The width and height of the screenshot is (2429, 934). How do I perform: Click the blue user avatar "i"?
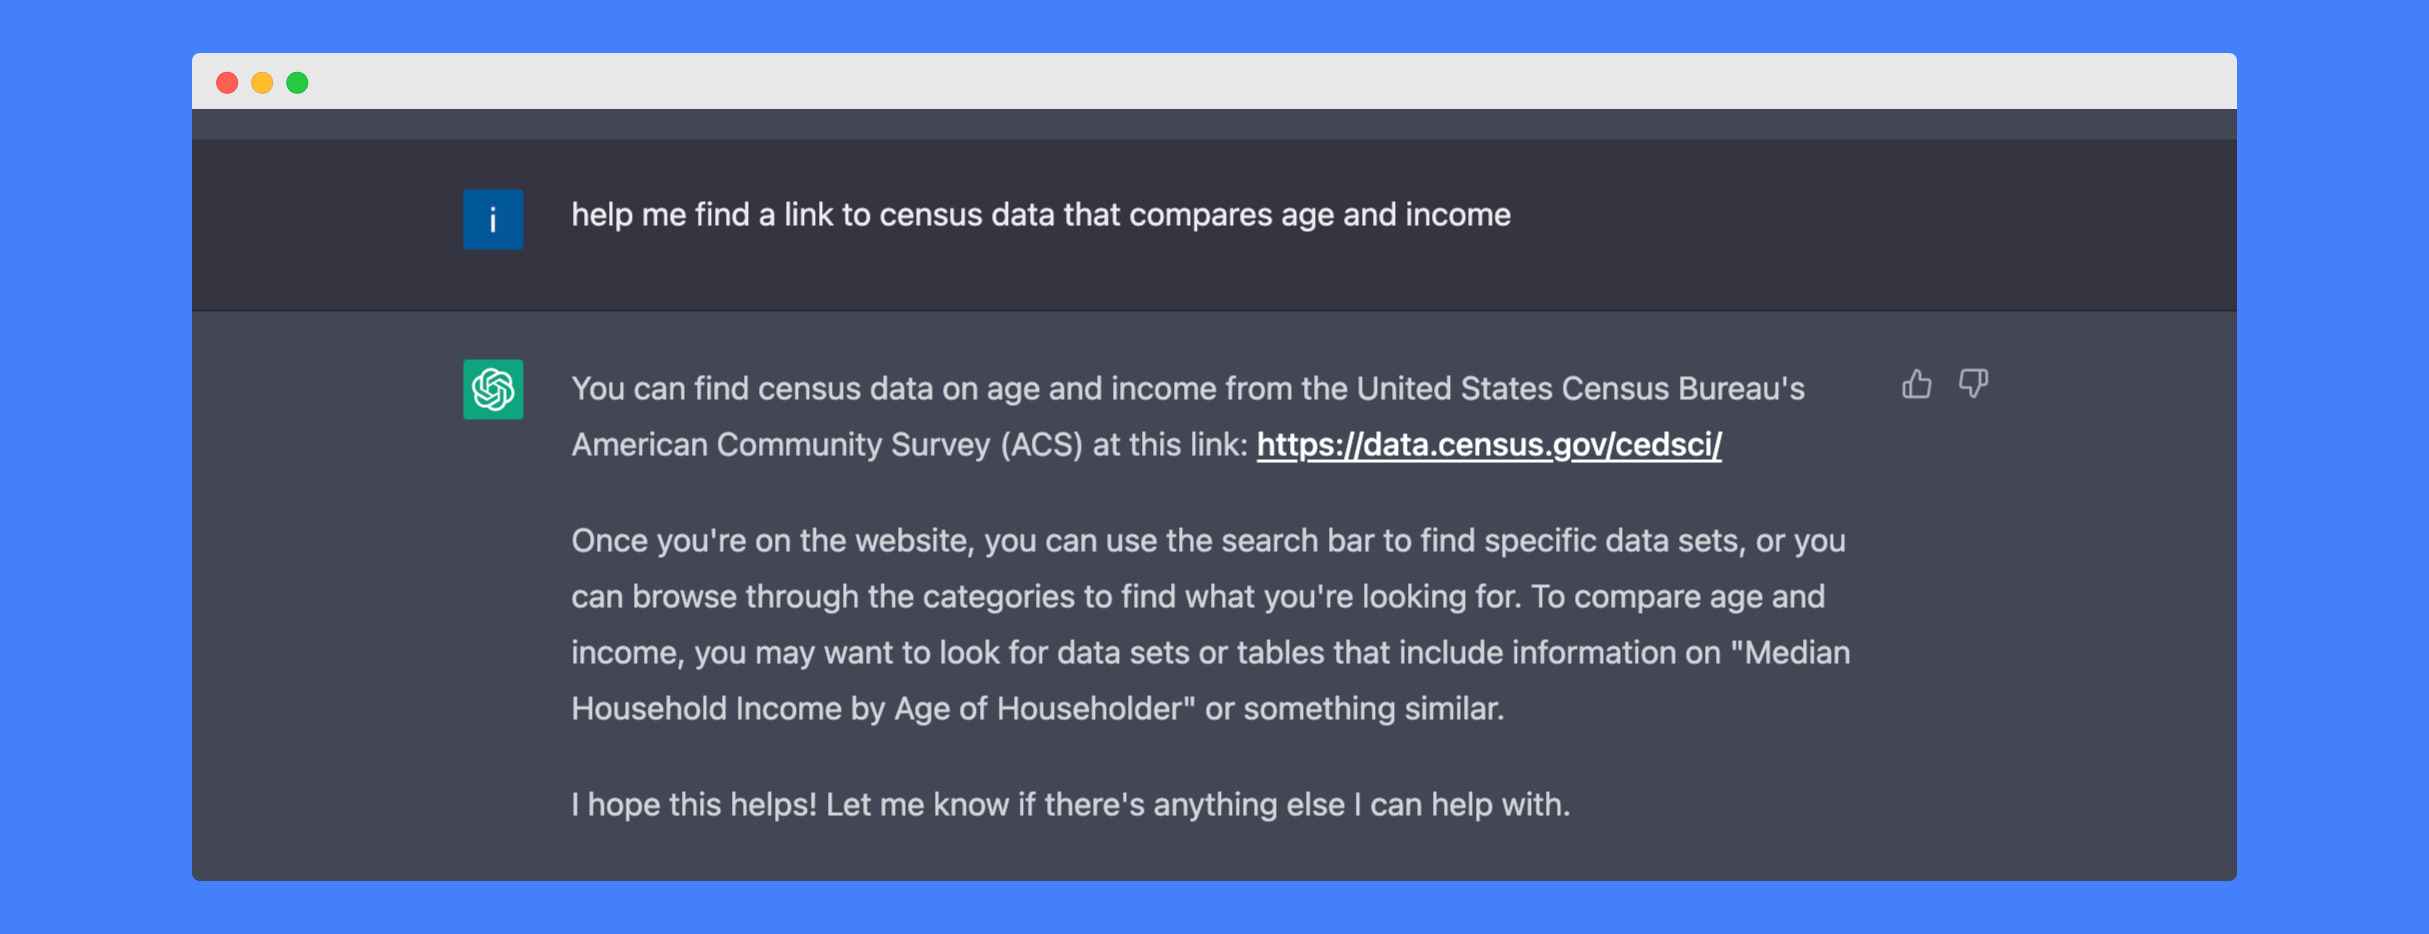point(493,219)
